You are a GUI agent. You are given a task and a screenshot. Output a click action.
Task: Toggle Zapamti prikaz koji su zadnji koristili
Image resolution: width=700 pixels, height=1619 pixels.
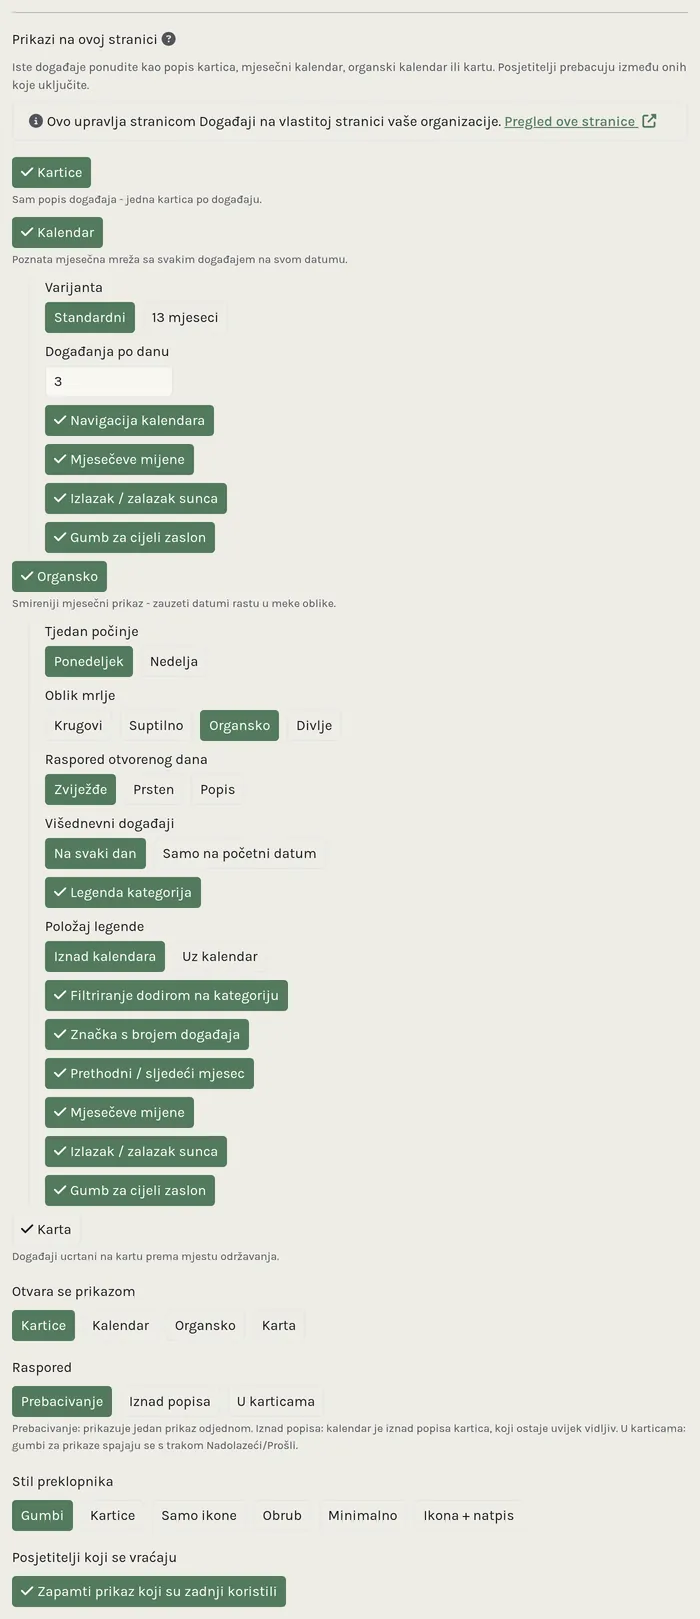(149, 1591)
